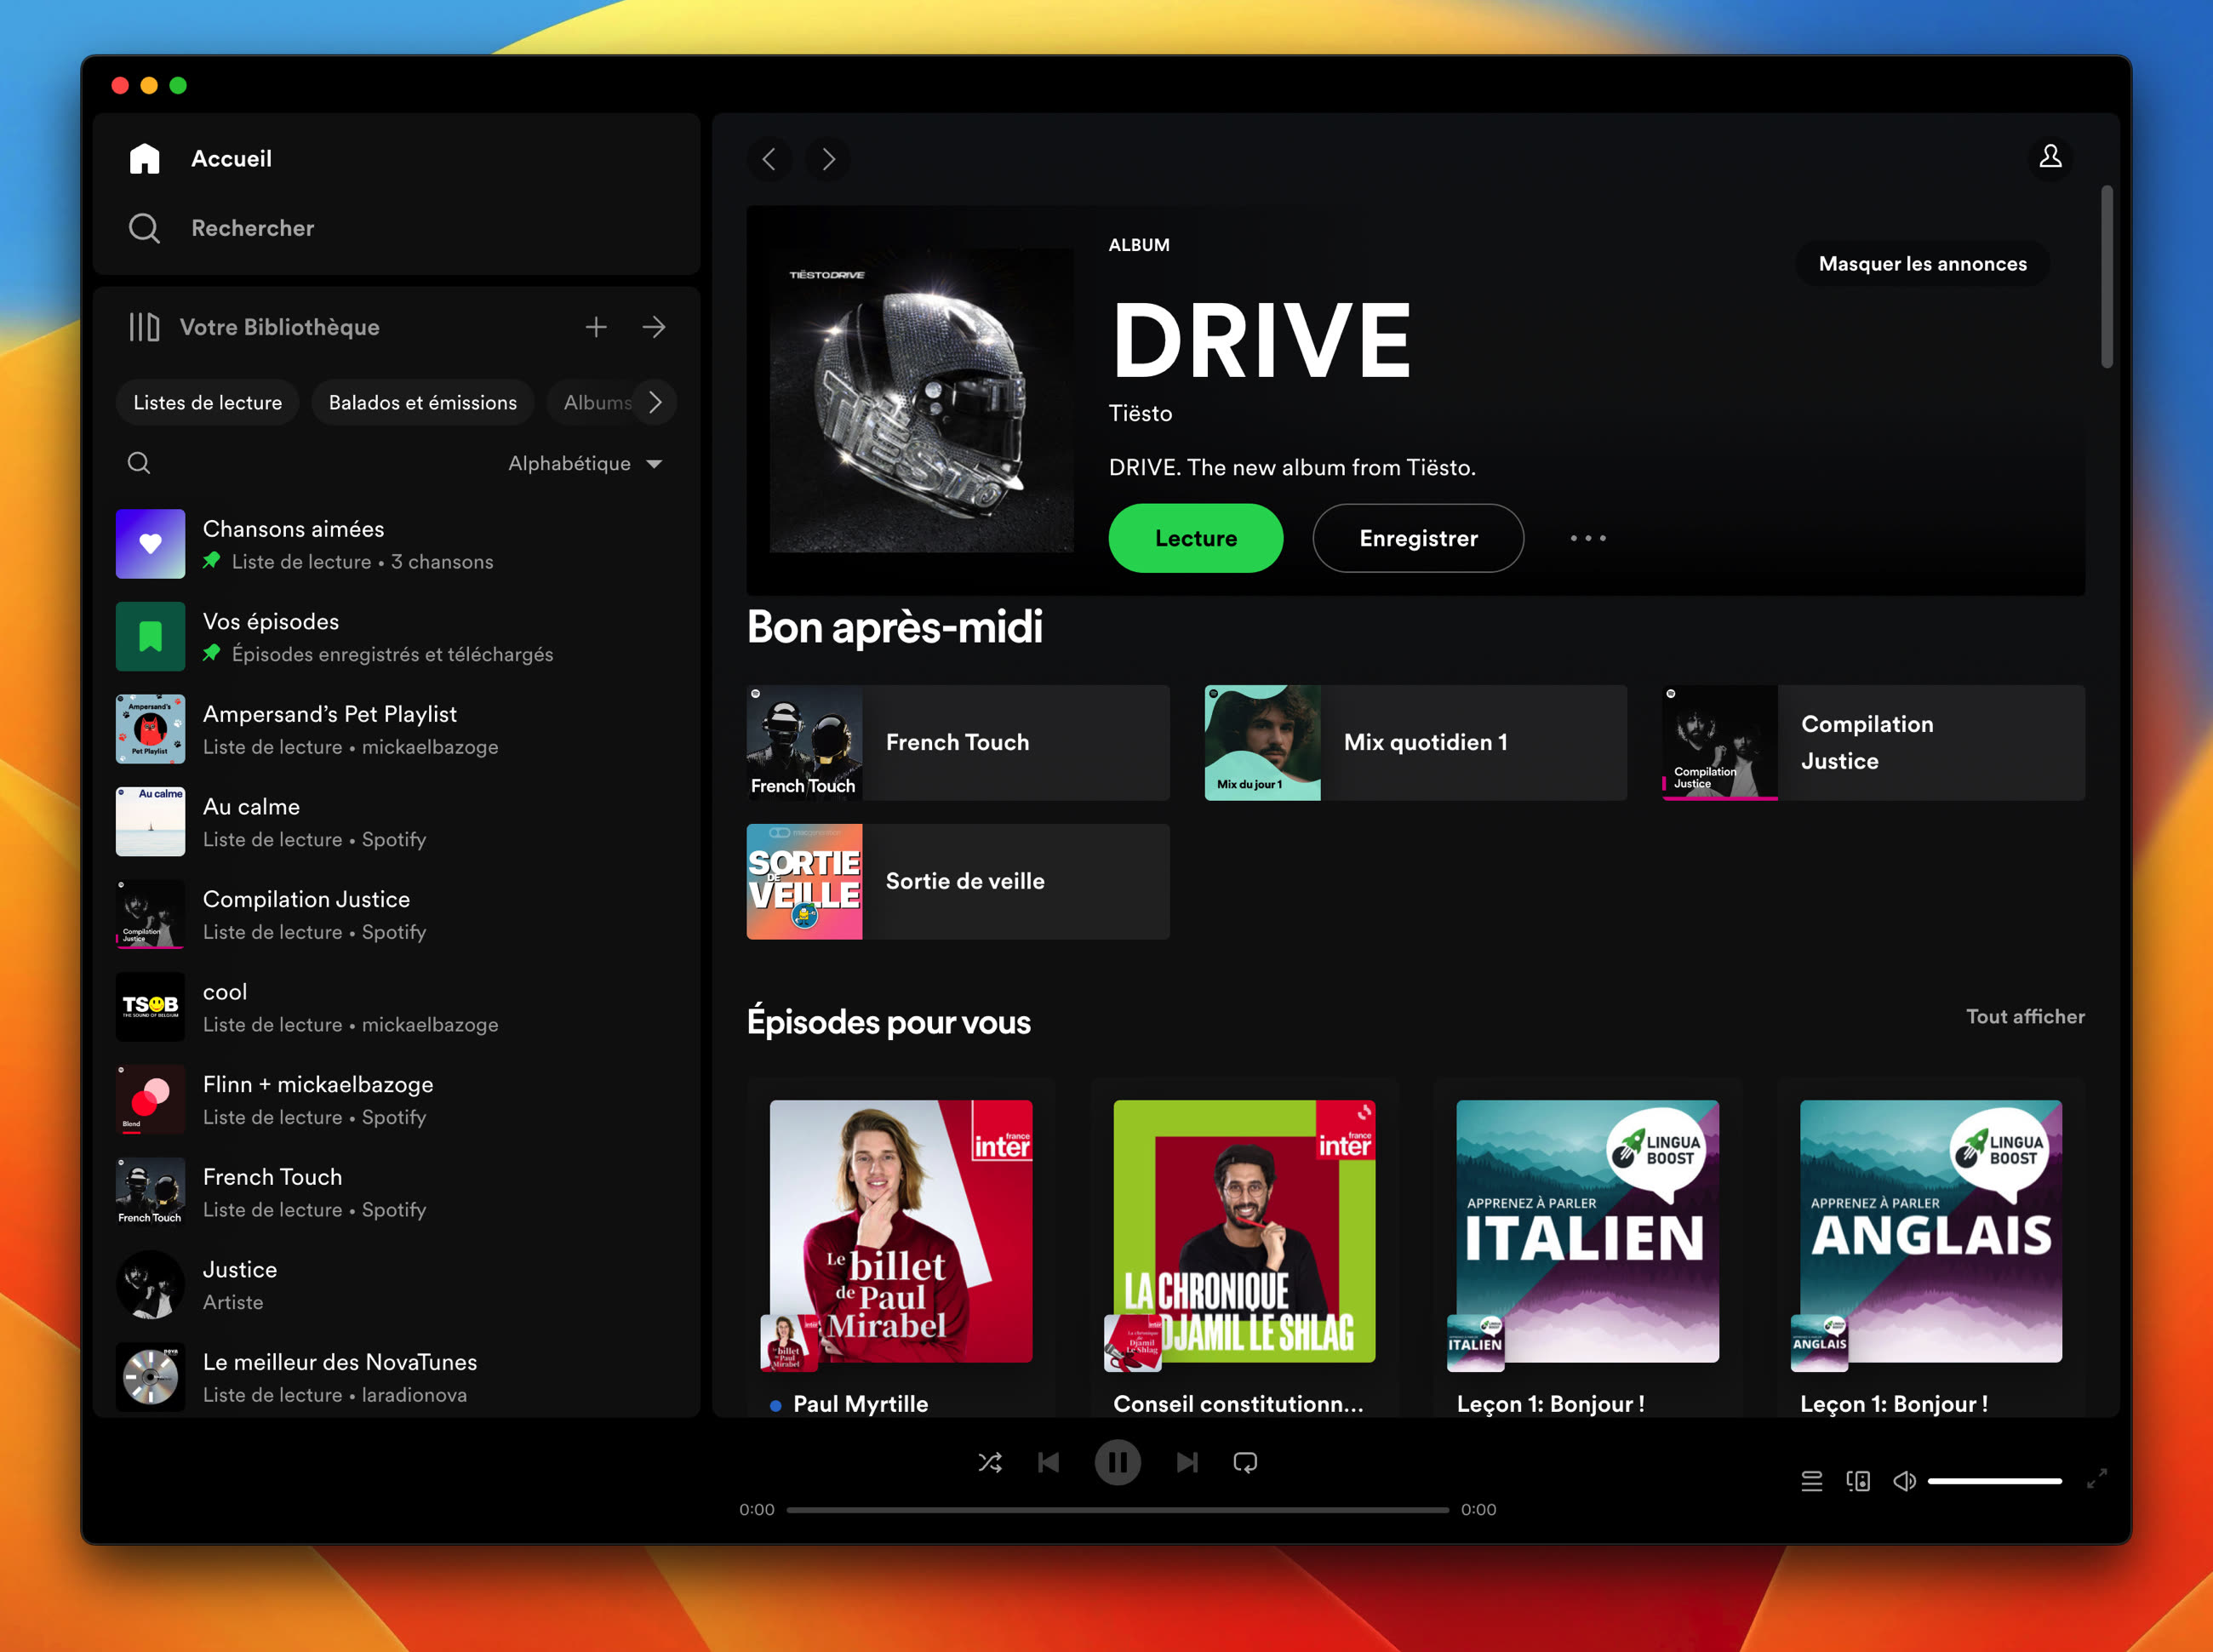Click the profile icon in top right
Image resolution: width=2213 pixels, height=1652 pixels.
[2051, 157]
